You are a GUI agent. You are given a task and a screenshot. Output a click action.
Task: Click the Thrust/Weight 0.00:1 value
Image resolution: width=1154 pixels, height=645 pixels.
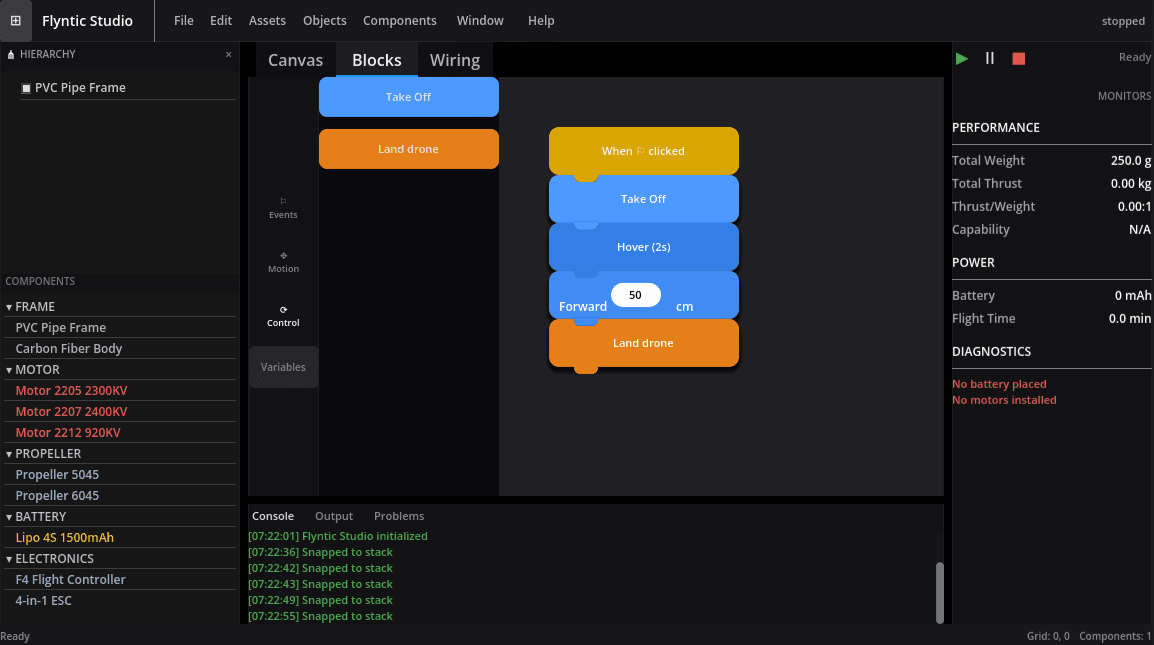(1134, 207)
